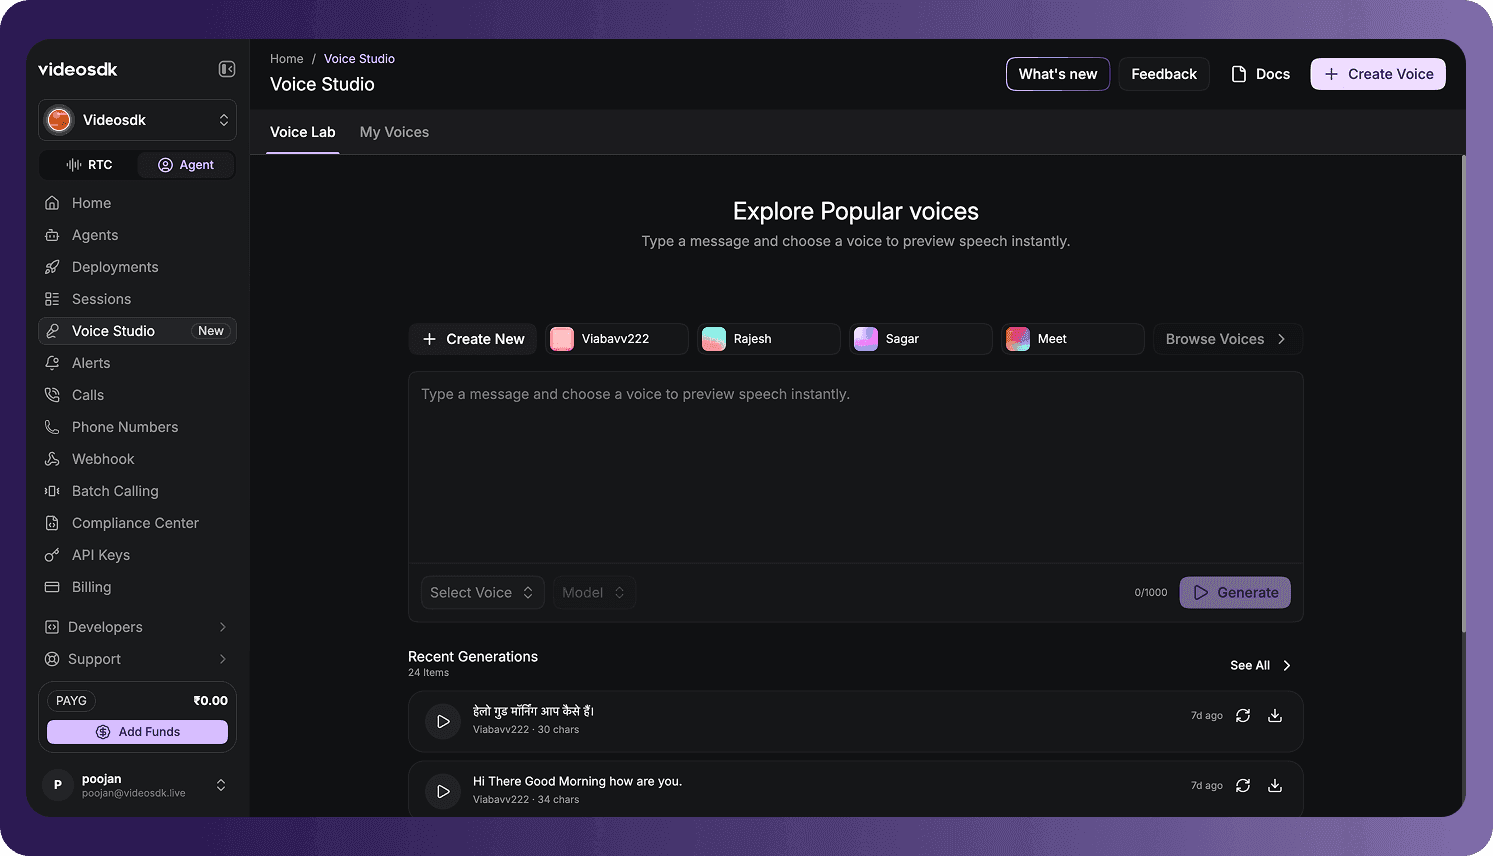Switch to Agent mode
1493x856 pixels.
[x=186, y=165]
